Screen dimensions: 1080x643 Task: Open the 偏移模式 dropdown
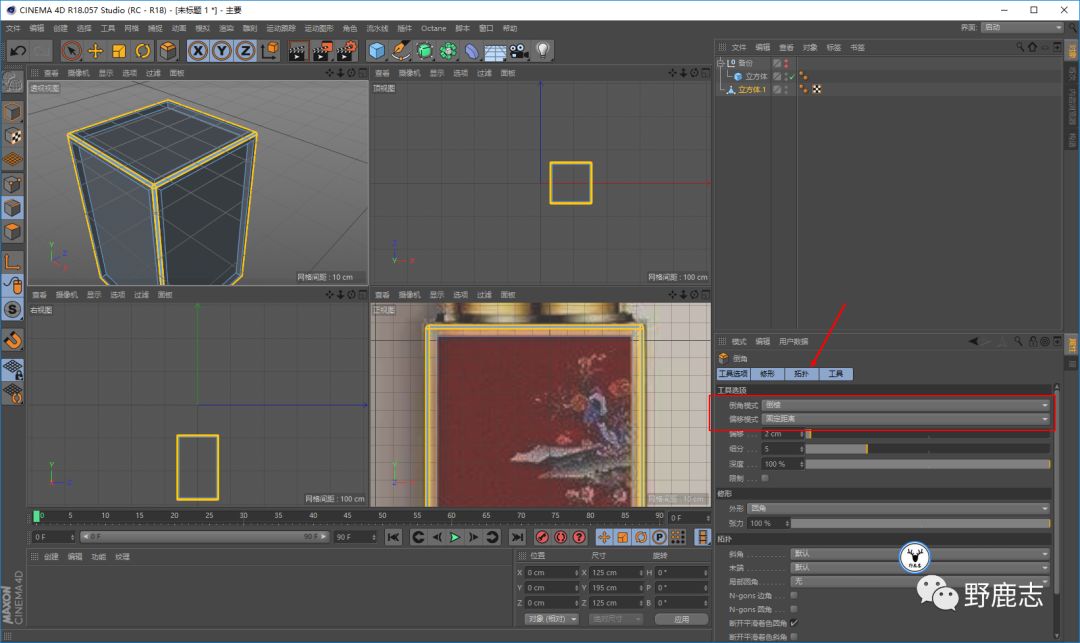pyautogui.click(x=905, y=419)
